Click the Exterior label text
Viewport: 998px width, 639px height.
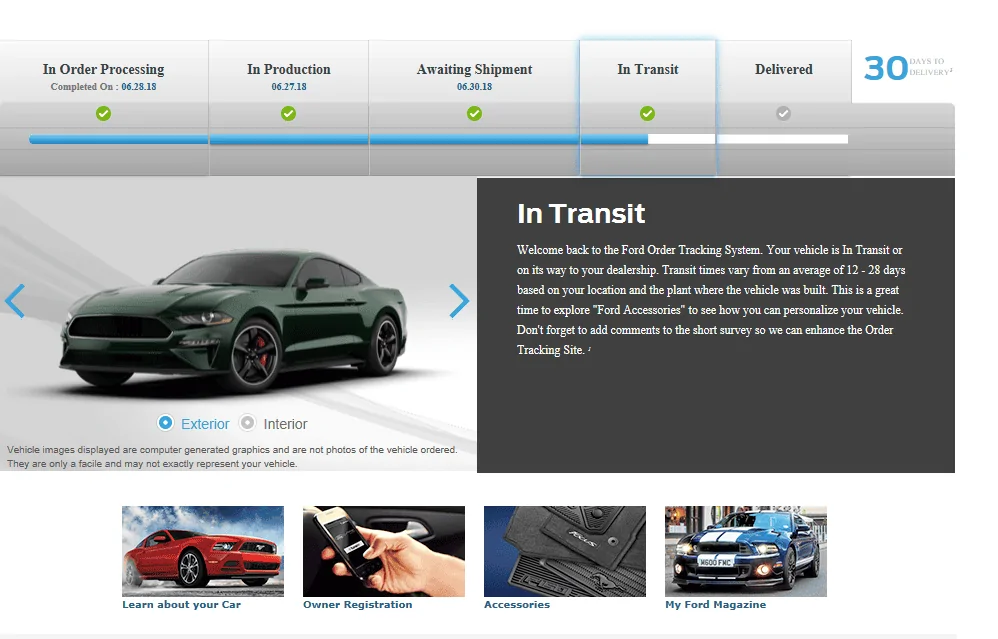tap(205, 424)
